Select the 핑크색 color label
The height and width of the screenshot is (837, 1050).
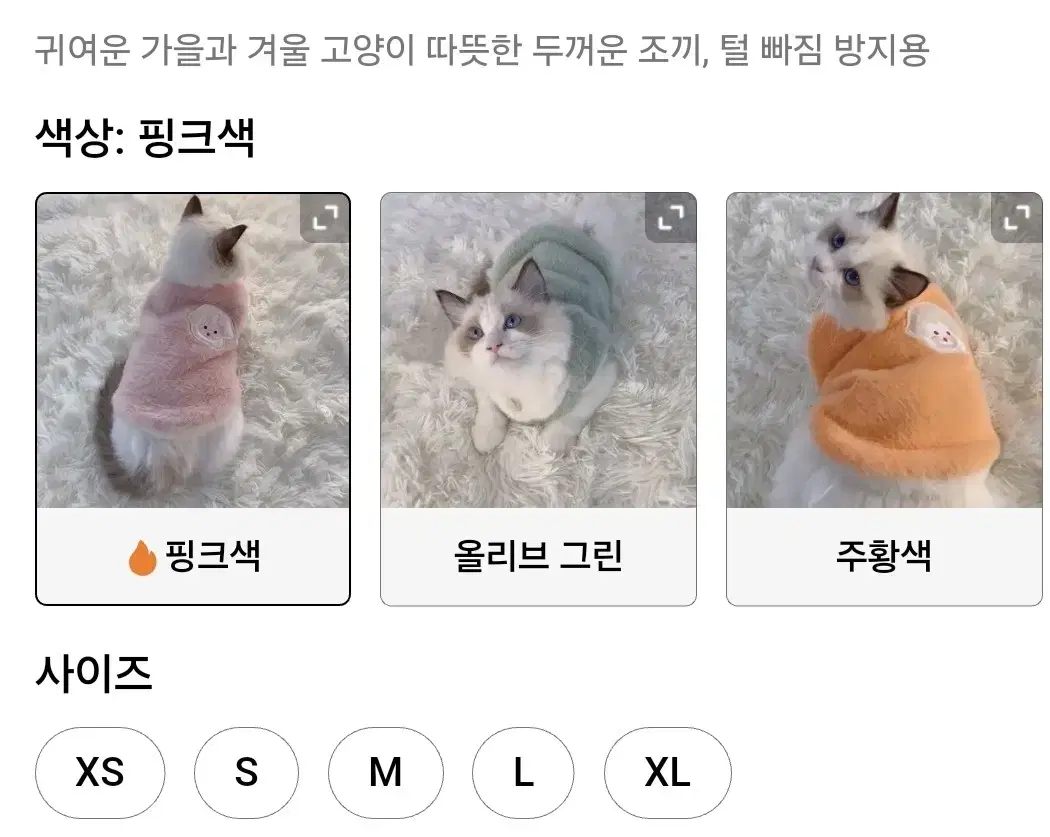(212, 556)
